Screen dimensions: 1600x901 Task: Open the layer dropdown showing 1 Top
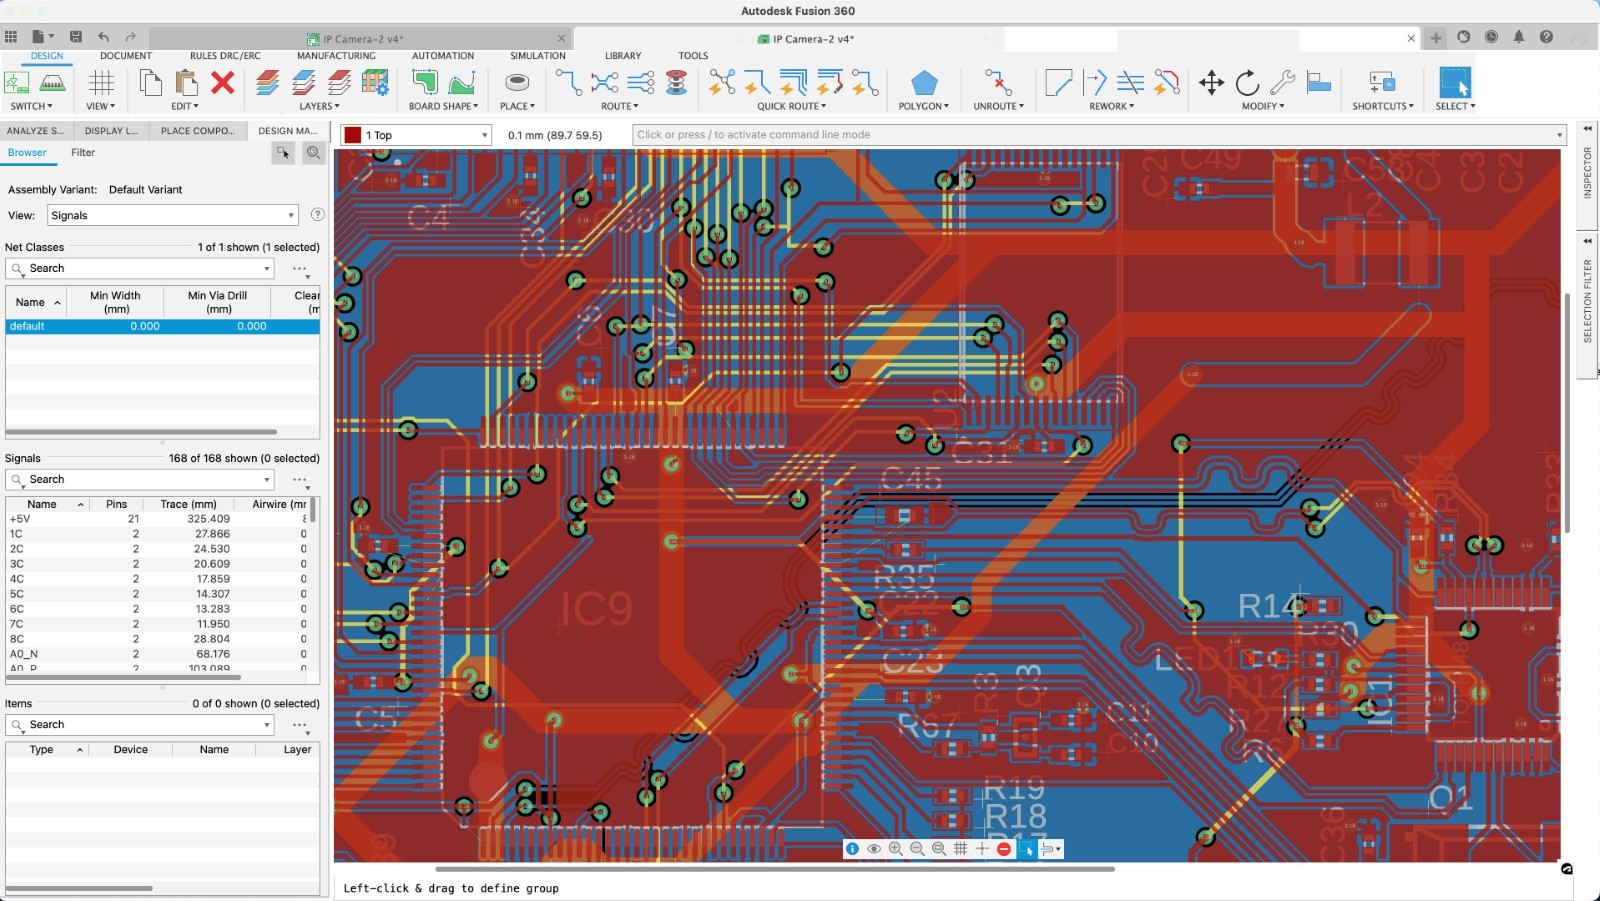(x=415, y=134)
